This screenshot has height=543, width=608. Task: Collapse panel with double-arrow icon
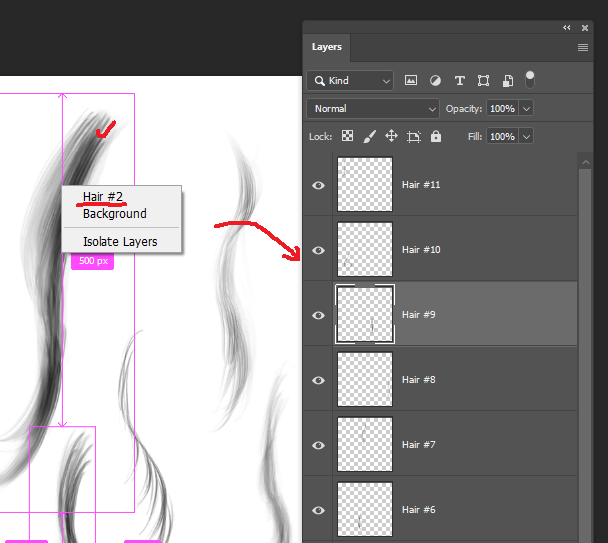[x=567, y=28]
